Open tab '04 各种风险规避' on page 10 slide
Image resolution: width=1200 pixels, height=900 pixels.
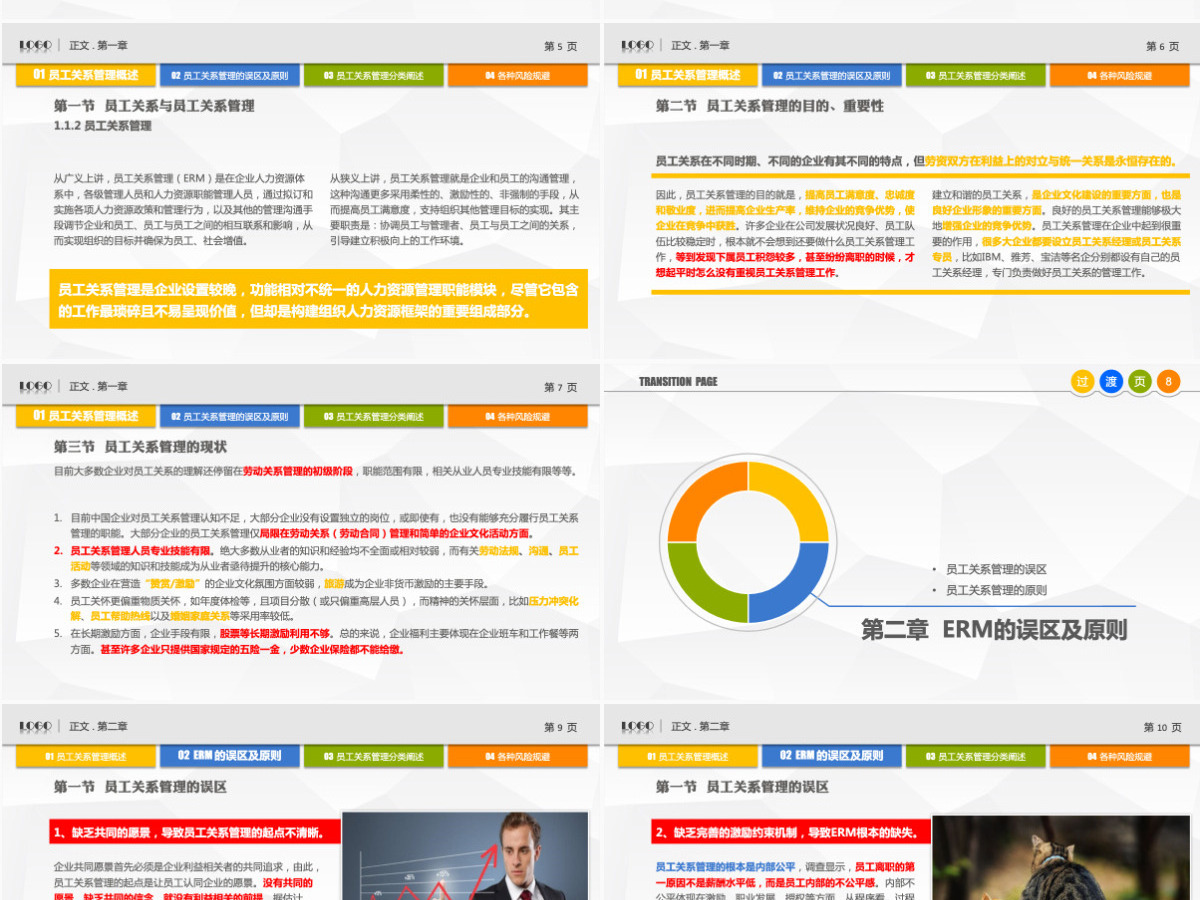click(1119, 757)
